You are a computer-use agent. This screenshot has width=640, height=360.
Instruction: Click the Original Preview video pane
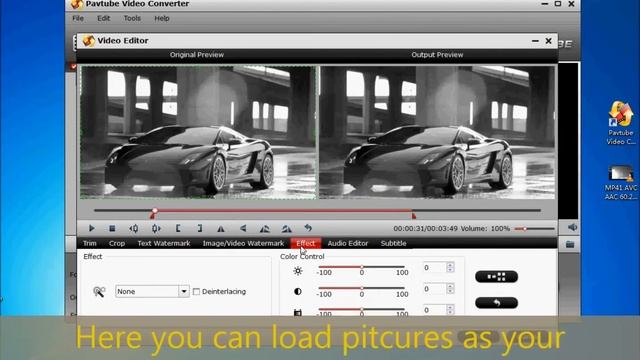[x=198, y=132]
